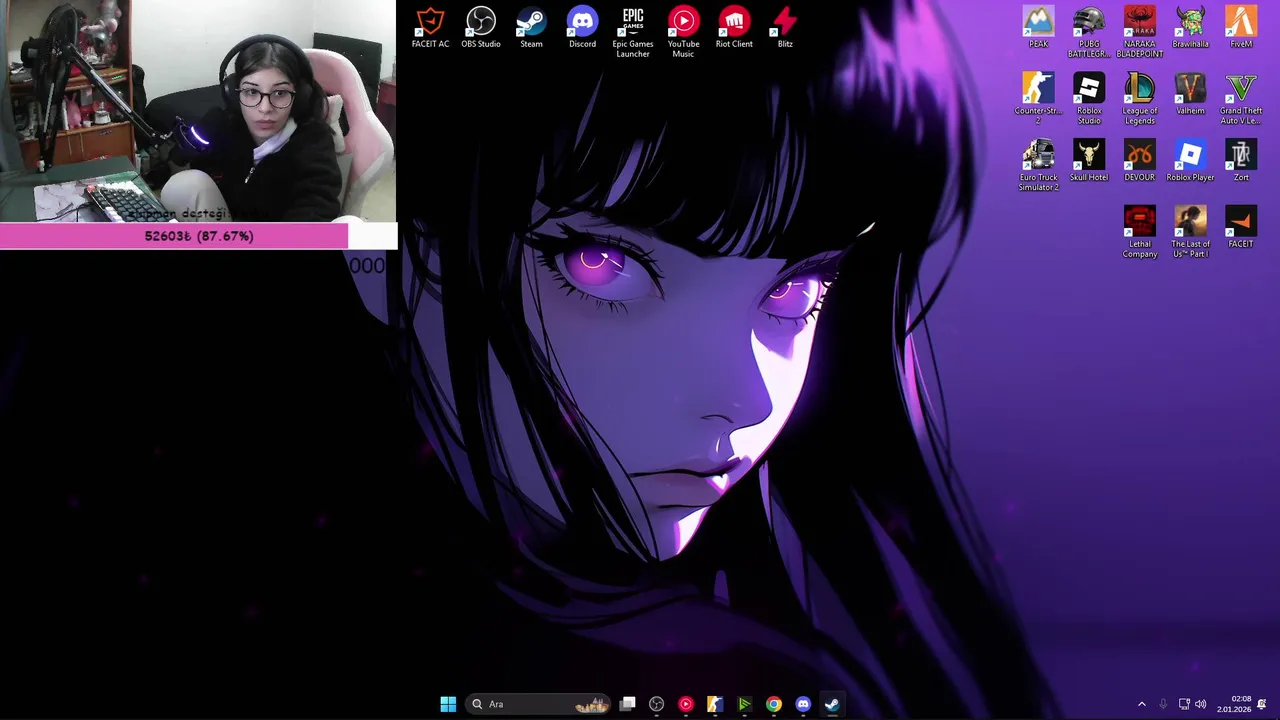Click the pink donation goal progress bar

(199, 236)
